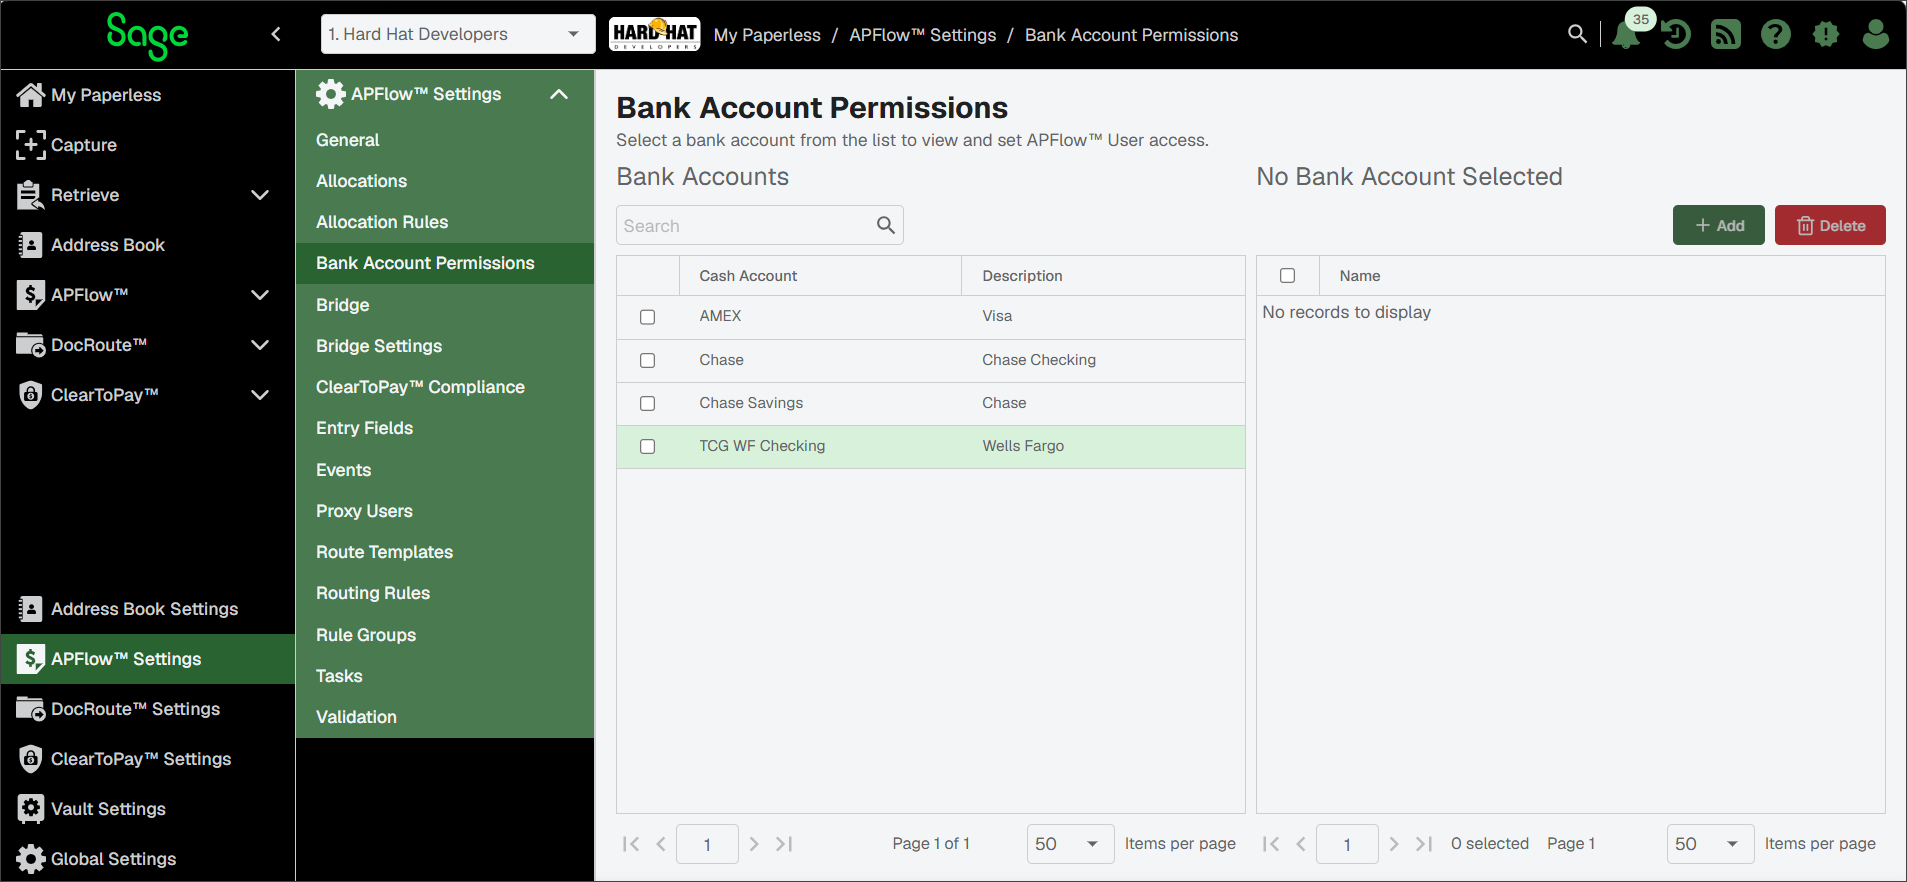Expand the ClearToPay menu chevron

[x=260, y=395]
